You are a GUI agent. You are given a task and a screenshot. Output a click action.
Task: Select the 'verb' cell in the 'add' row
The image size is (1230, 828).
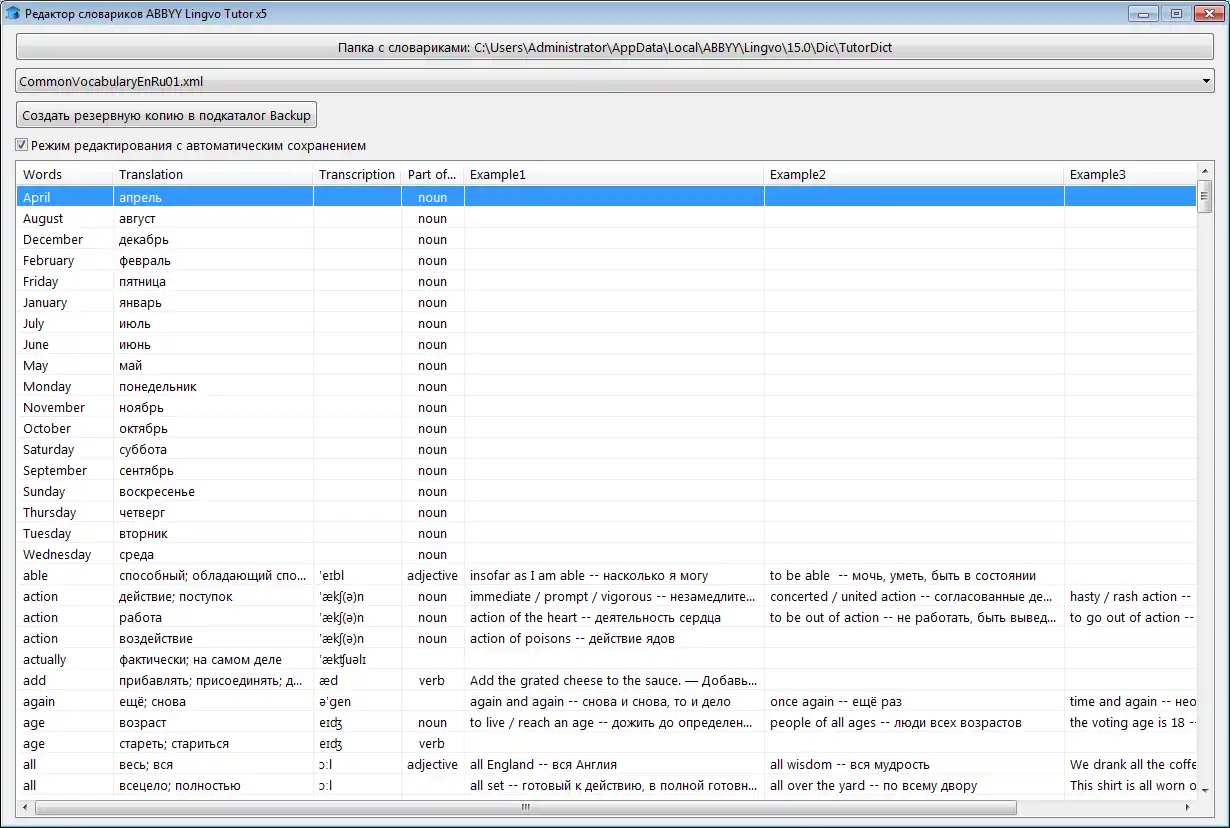[432, 681]
